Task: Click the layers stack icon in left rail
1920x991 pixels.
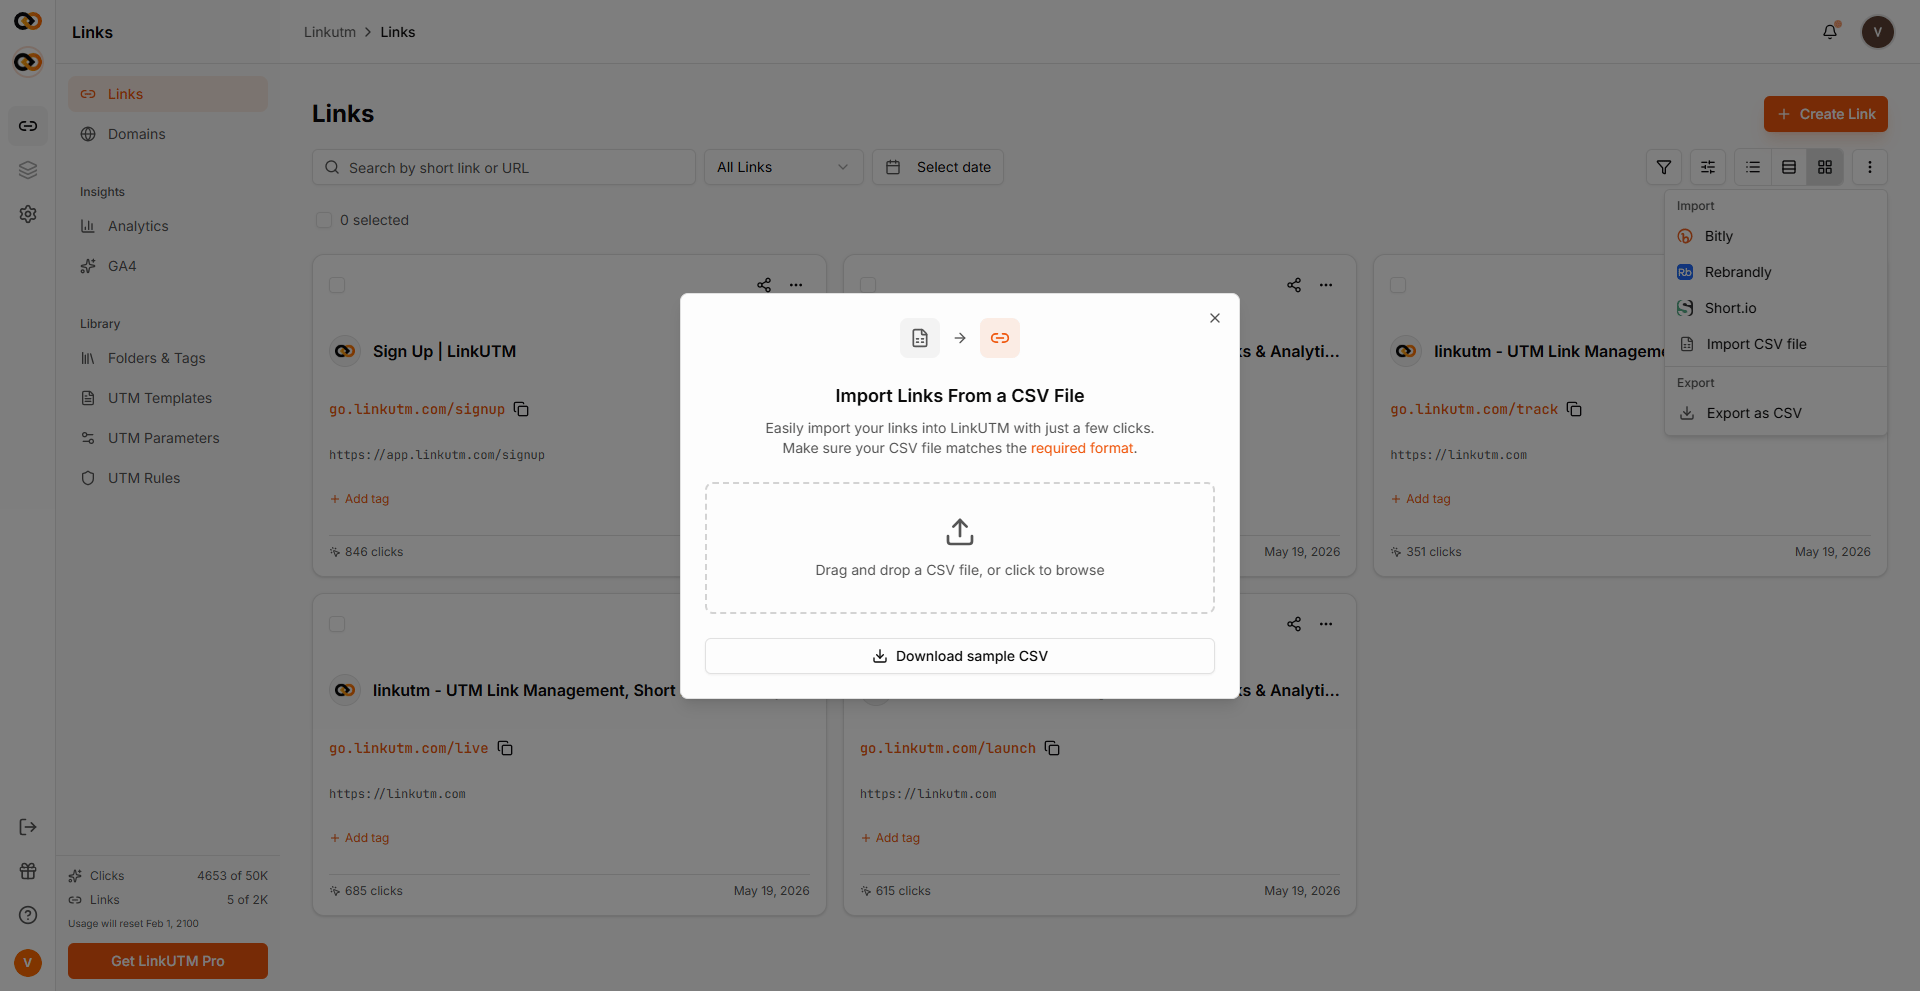Action: [x=28, y=170]
